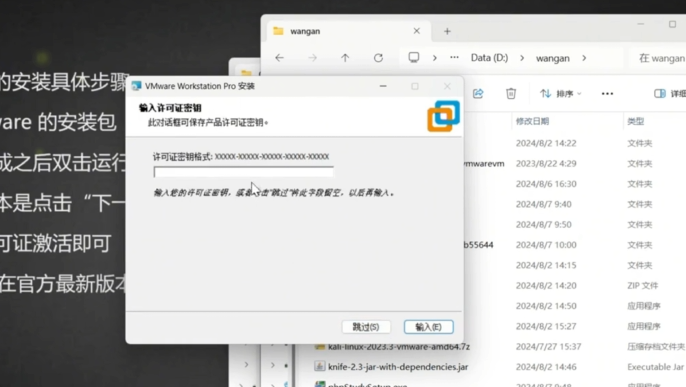Minimize the VMware Workstation Pro installer window
686x387 pixels.
click(x=383, y=86)
